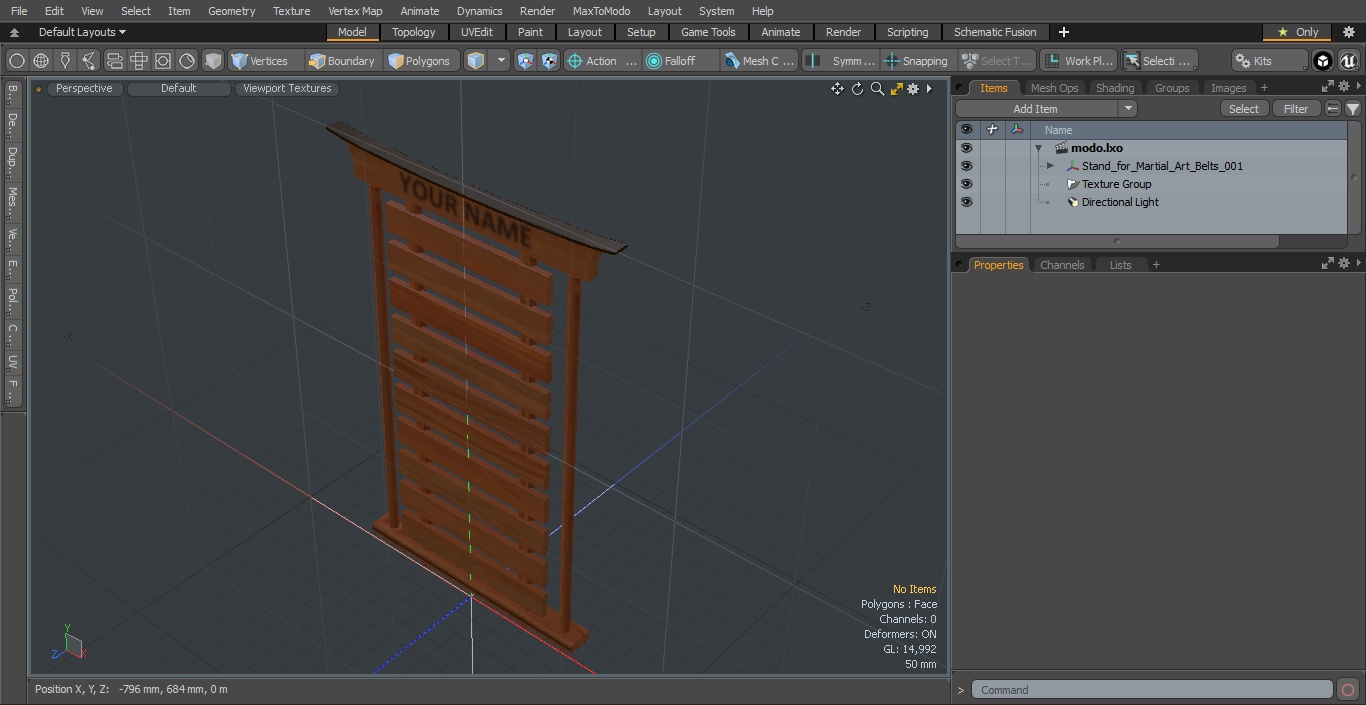Viewport: 1366px width, 705px height.
Task: Switch to Boundary selection mode
Action: point(342,61)
